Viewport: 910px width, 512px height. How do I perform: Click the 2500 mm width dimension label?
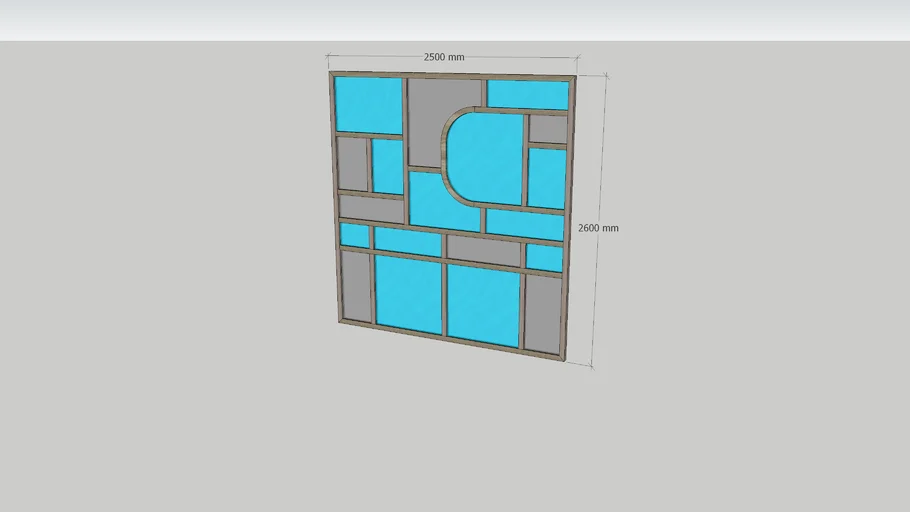[x=444, y=57]
